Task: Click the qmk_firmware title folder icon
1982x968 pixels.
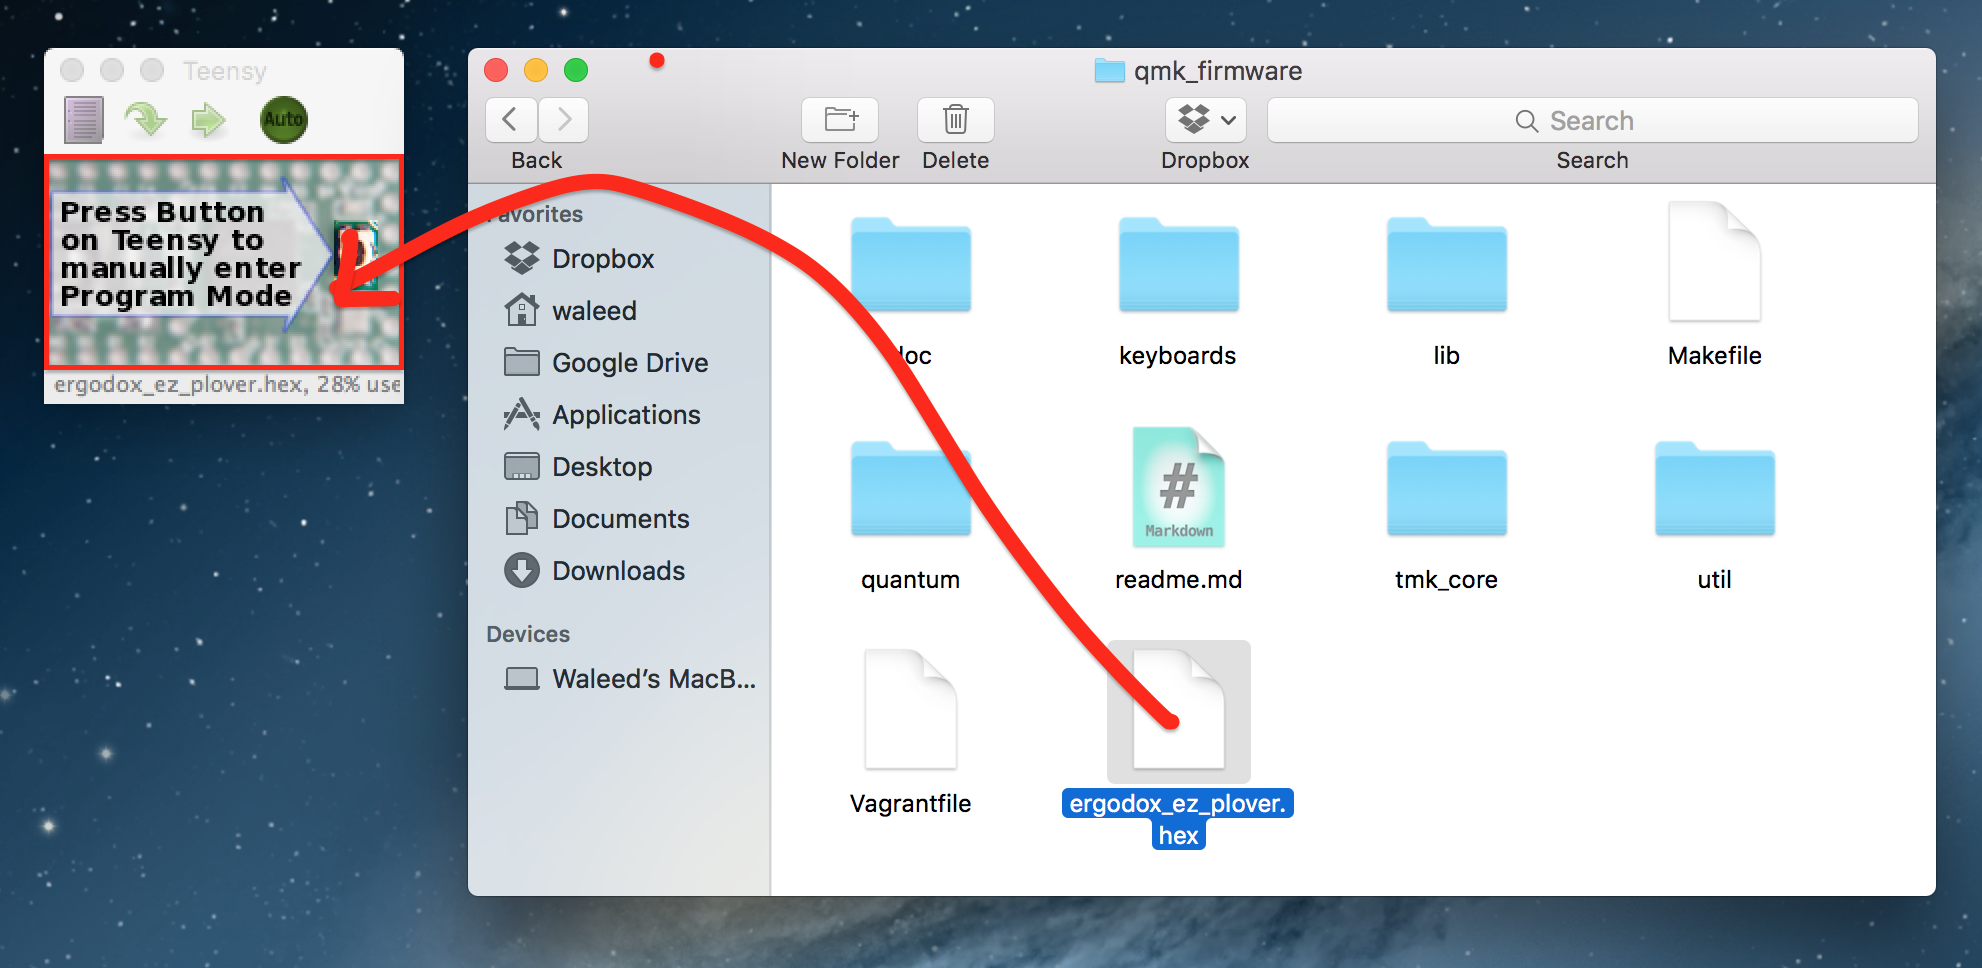Action: click(1110, 71)
